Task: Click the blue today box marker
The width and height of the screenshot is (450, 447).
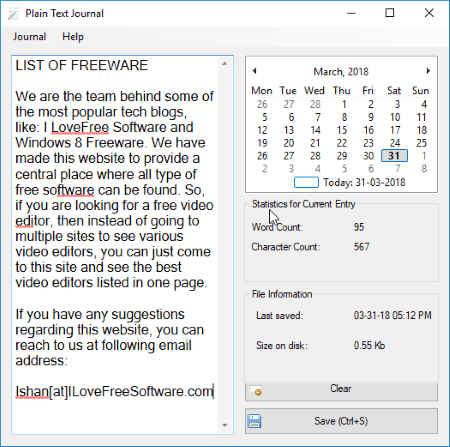Action: pos(306,182)
